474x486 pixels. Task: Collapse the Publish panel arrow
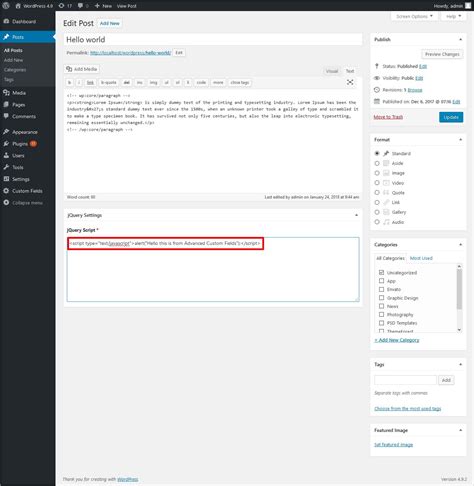coord(460,39)
